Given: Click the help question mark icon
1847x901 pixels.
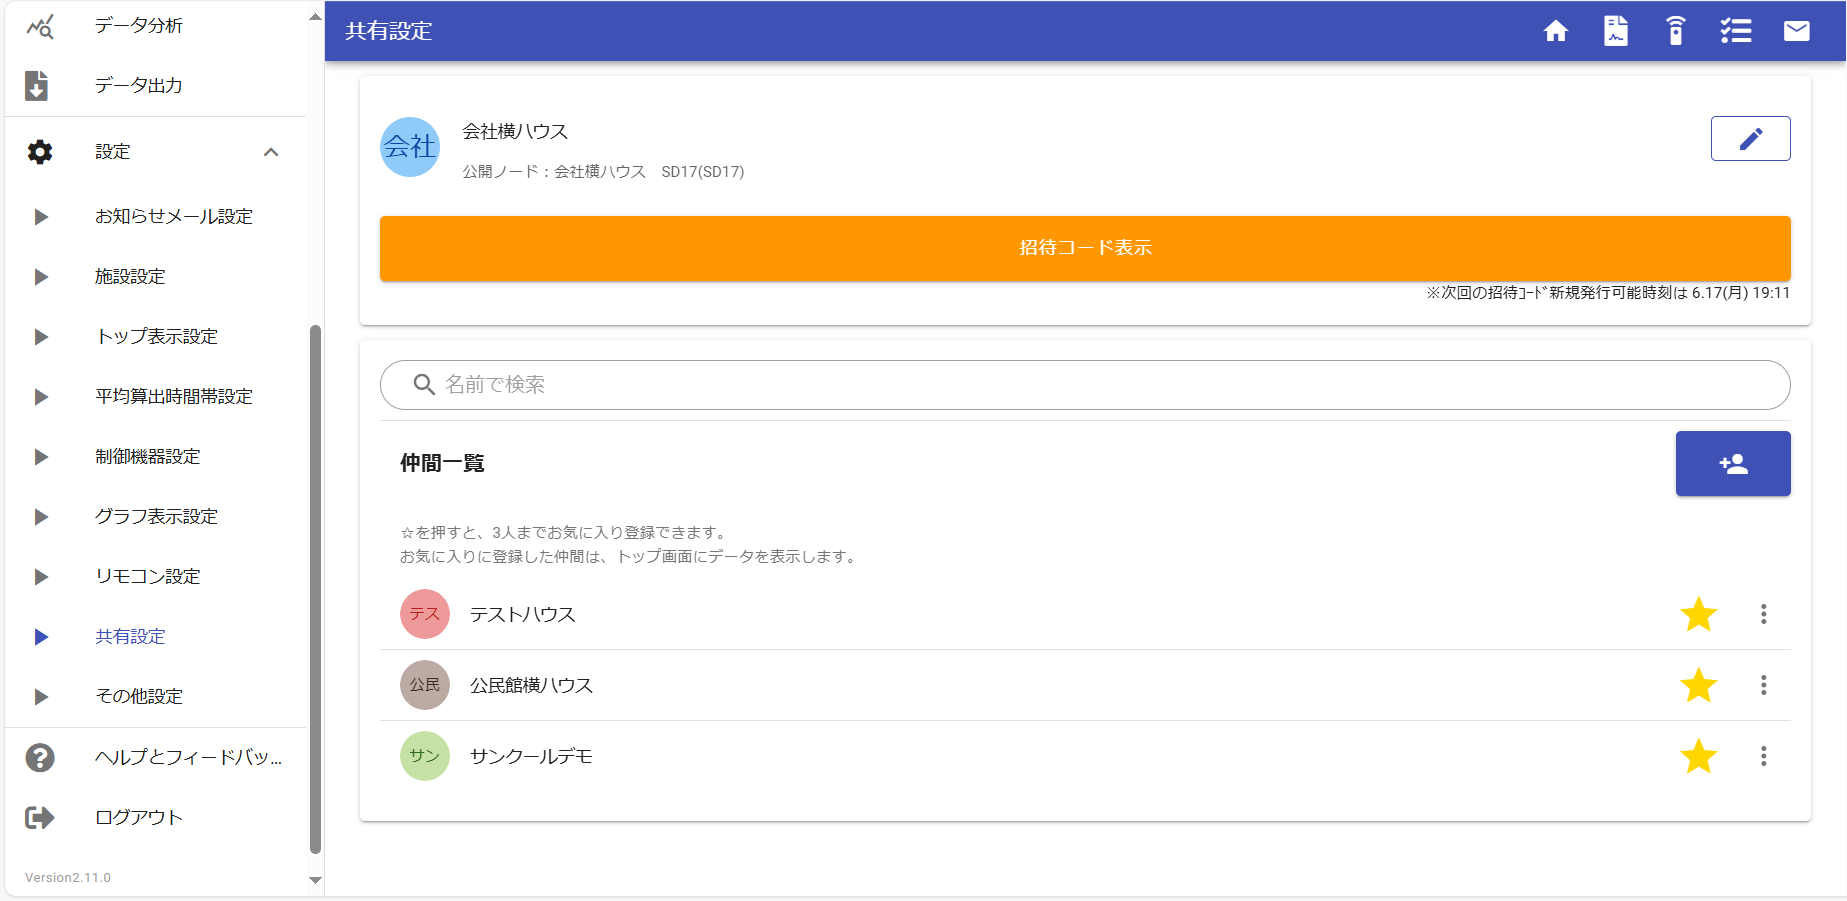Looking at the screenshot, I should coord(40,758).
